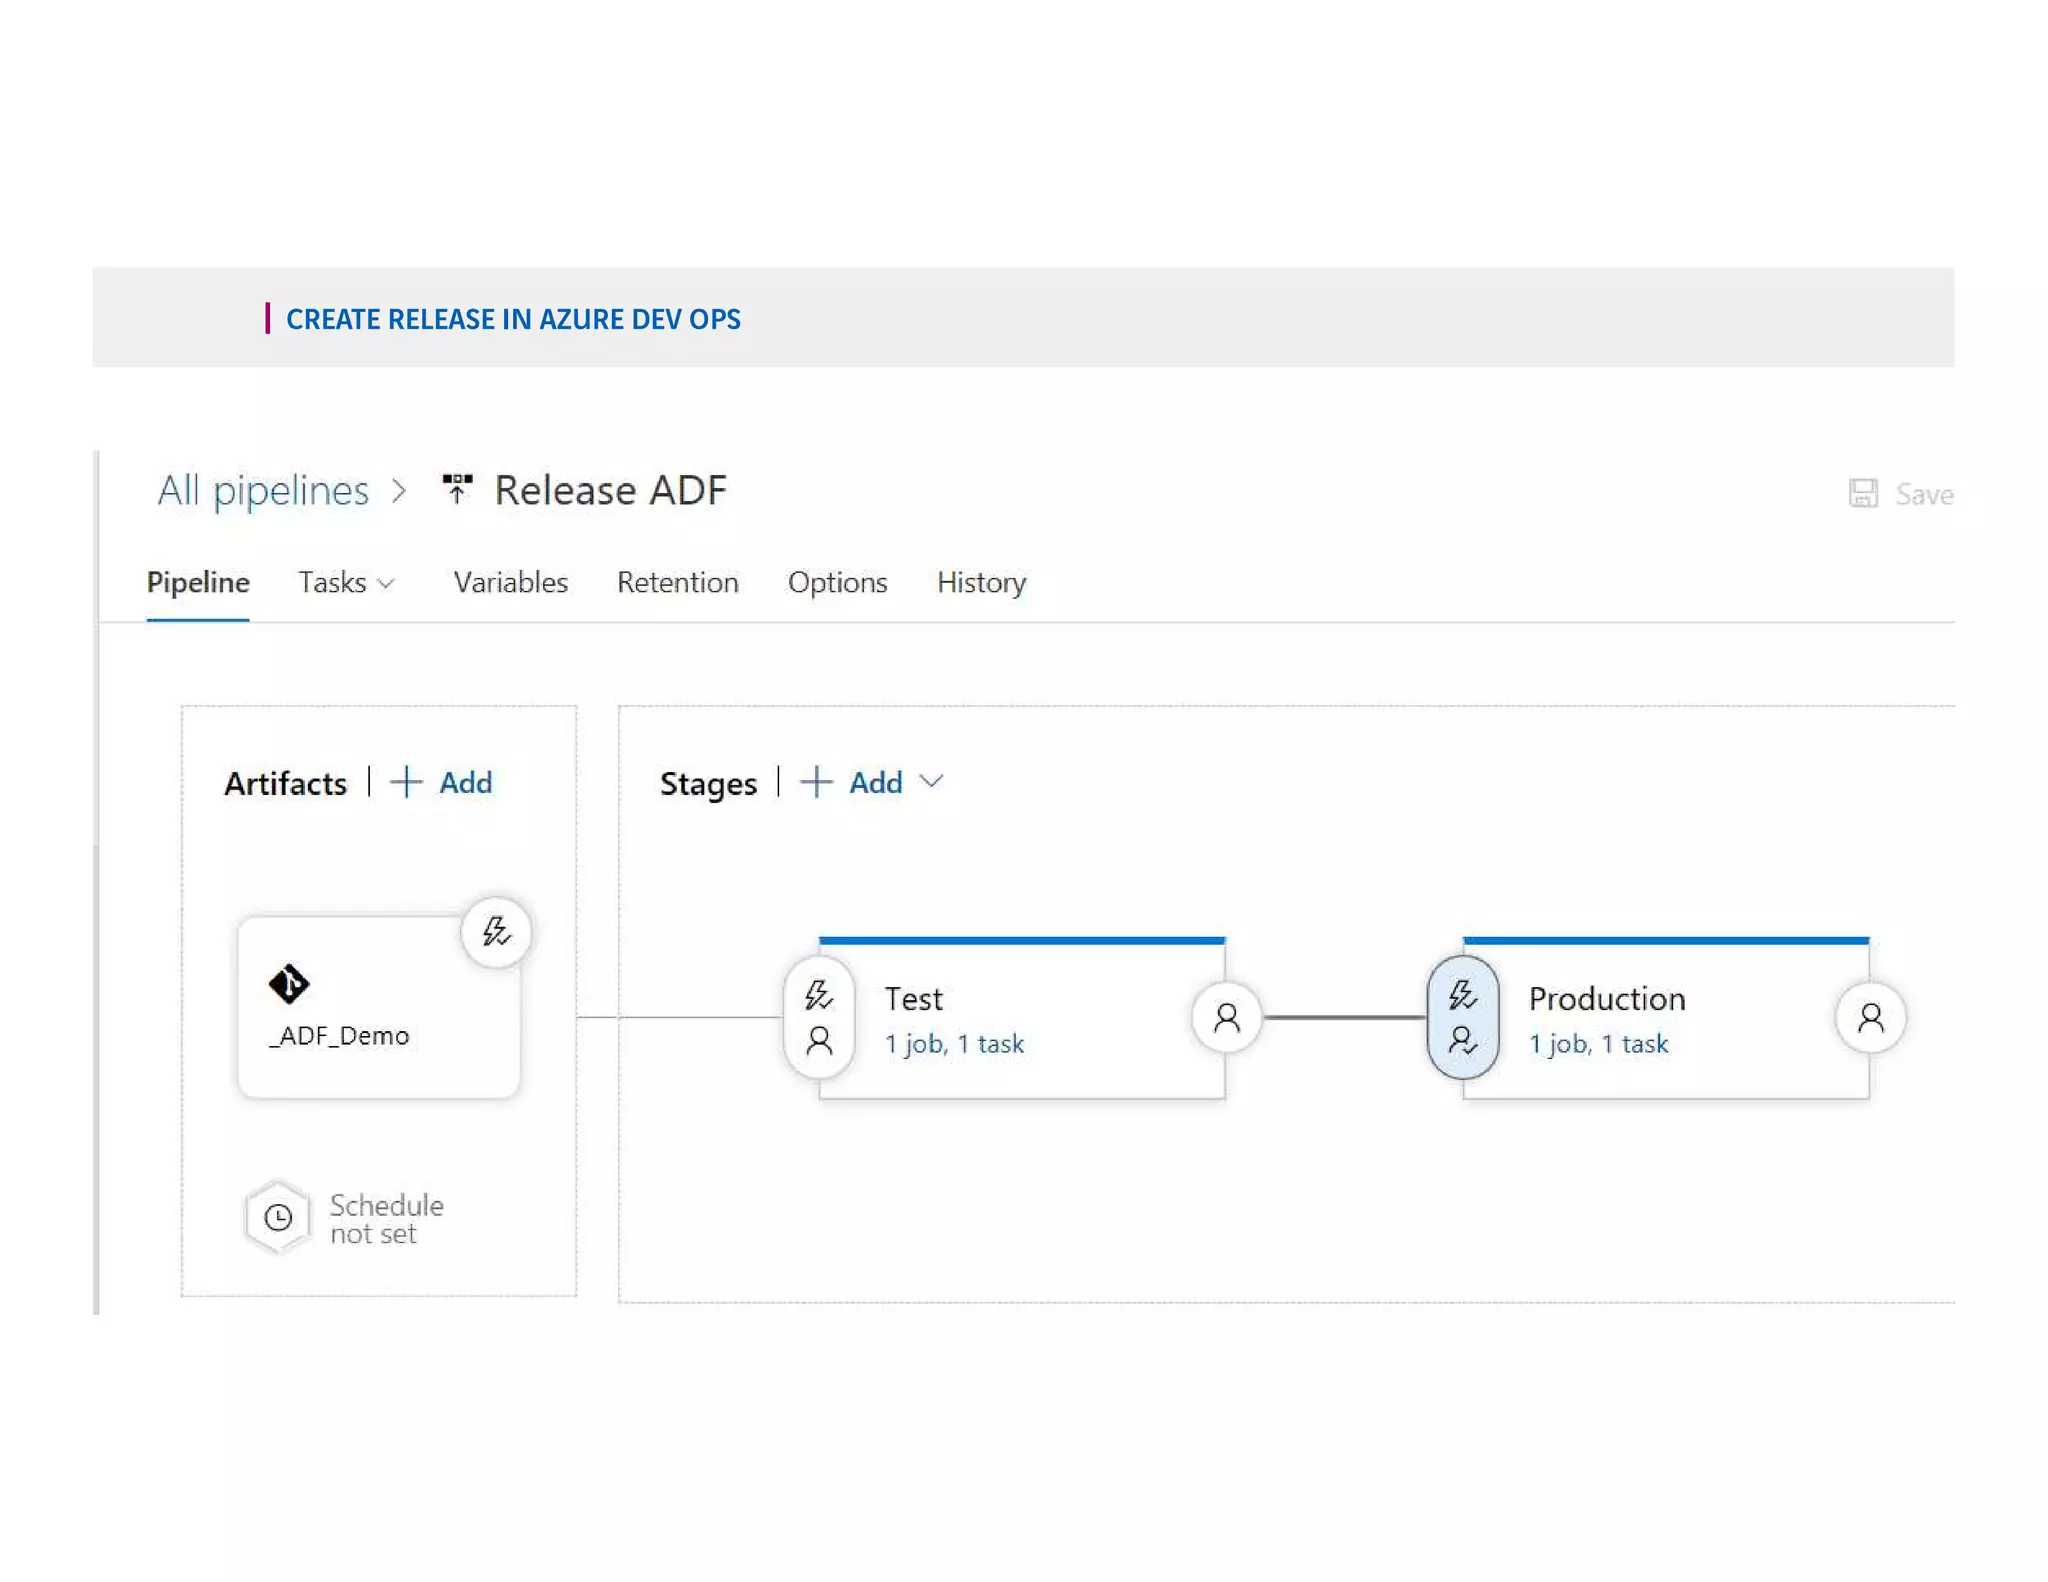Select the Production stage name

point(1607,998)
